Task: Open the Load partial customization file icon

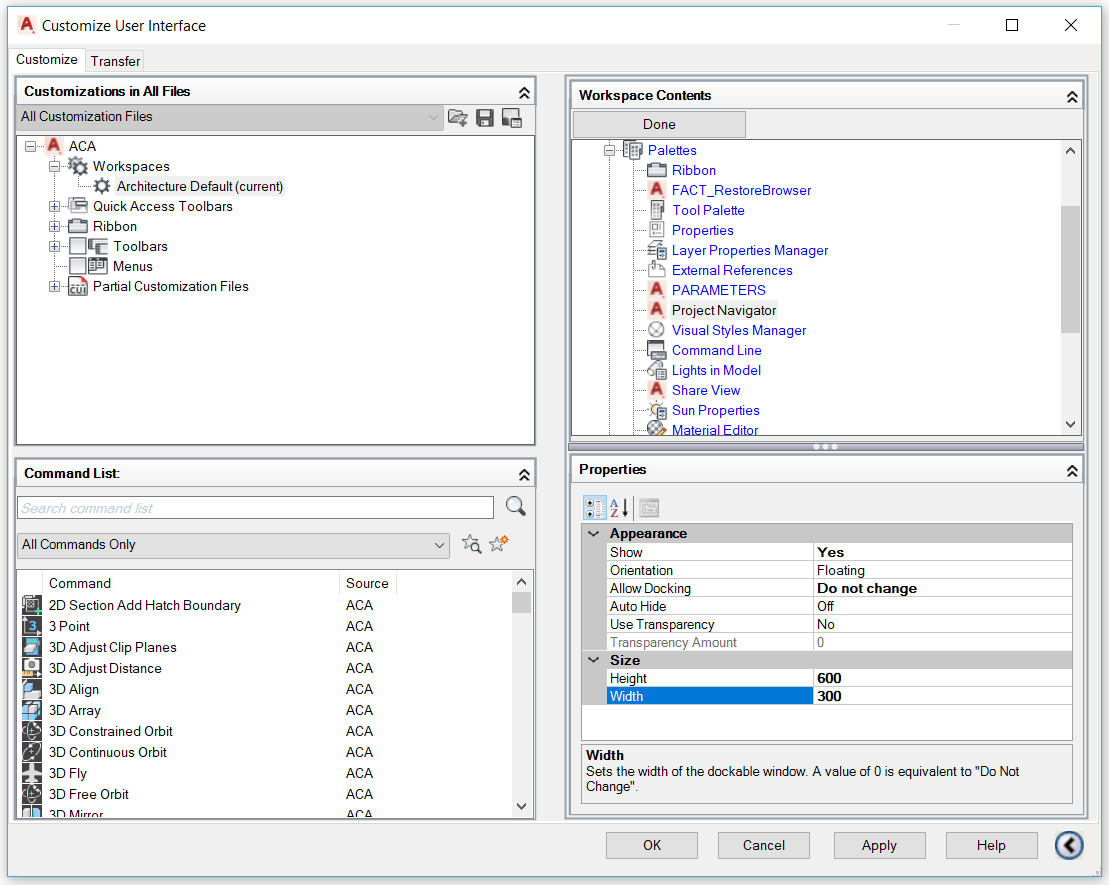Action: [458, 118]
